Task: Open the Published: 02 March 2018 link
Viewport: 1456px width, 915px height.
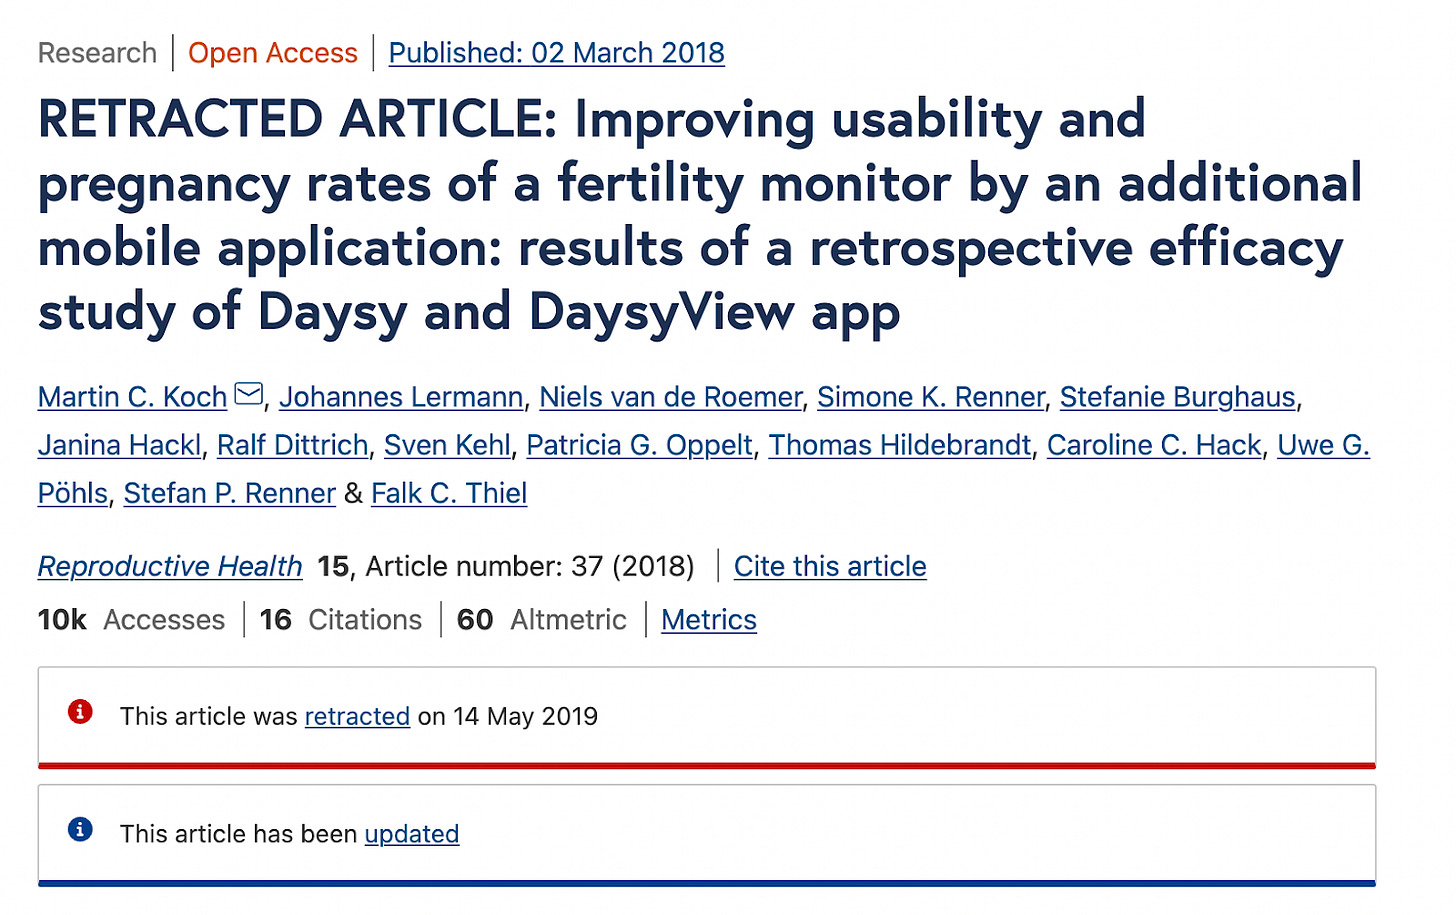Action: (556, 53)
